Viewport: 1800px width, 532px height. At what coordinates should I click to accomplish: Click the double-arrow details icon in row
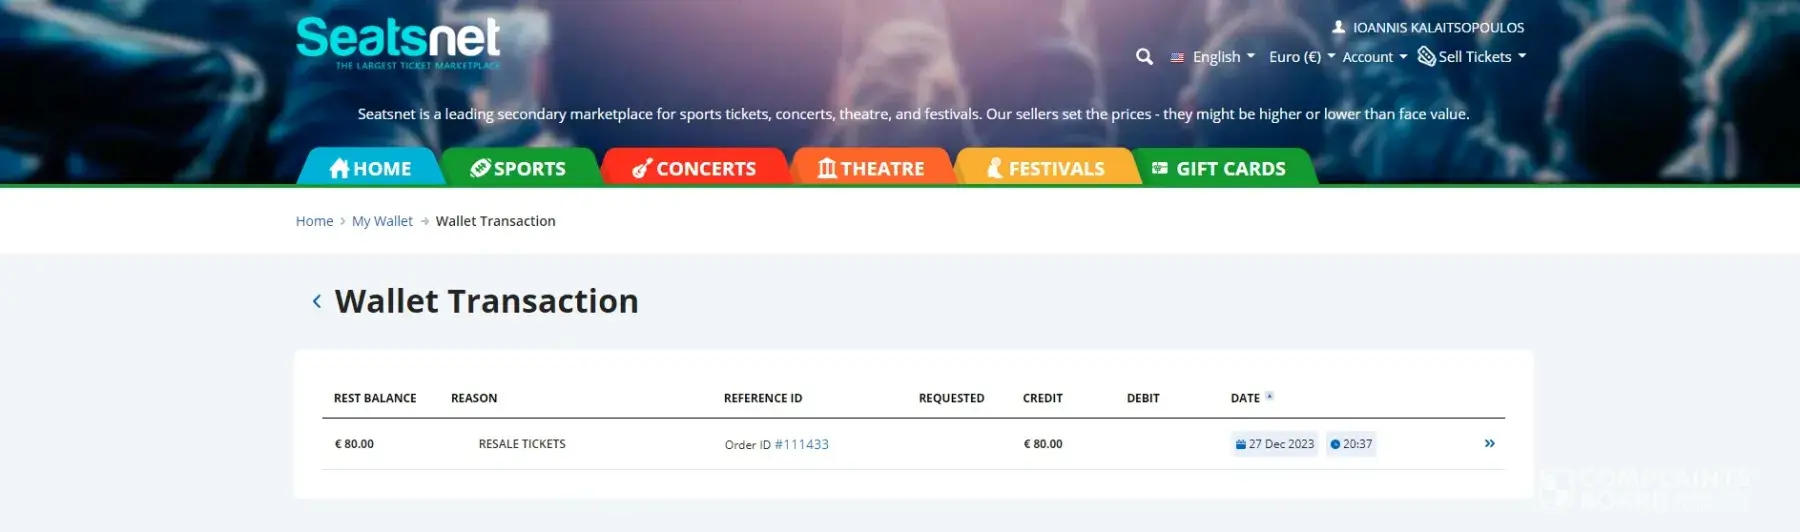coord(1489,443)
